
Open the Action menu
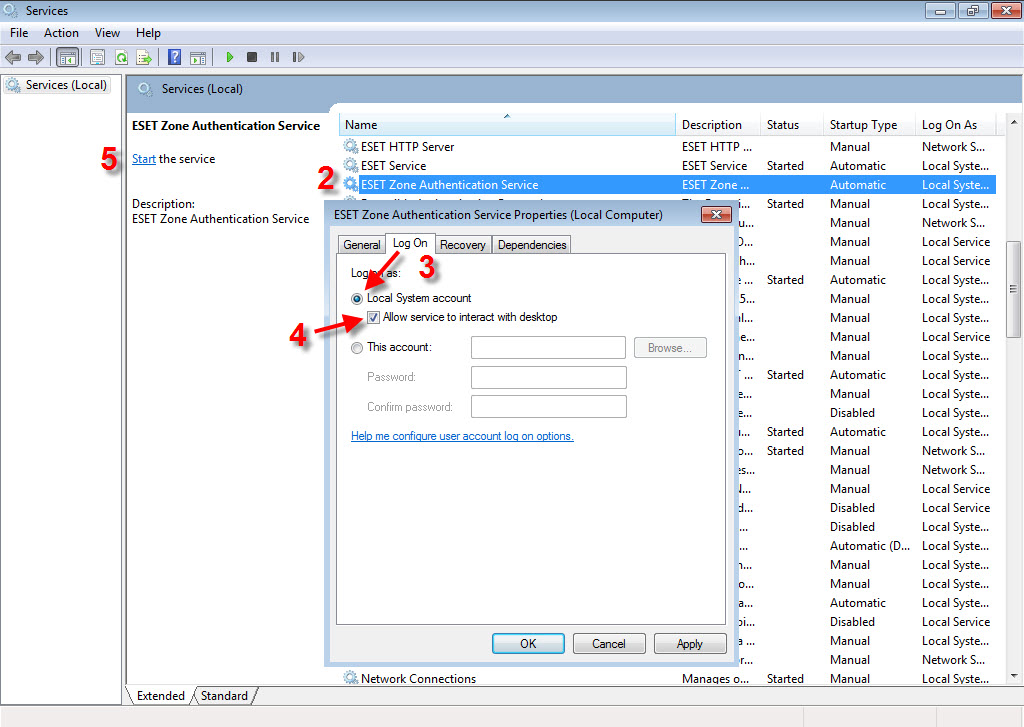pyautogui.click(x=61, y=33)
